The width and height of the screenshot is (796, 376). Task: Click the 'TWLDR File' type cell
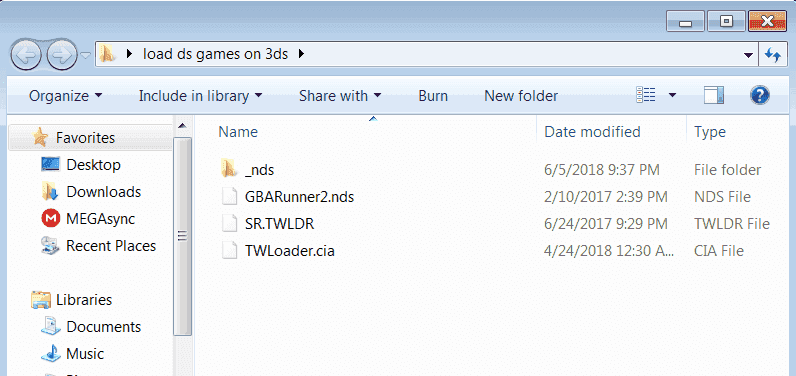(732, 224)
